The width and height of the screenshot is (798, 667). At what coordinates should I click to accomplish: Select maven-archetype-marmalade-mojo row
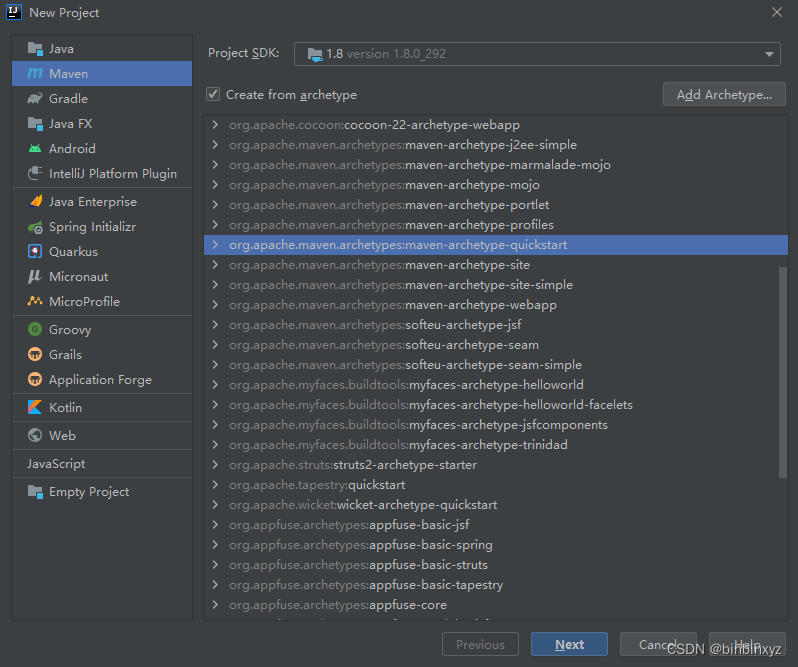[496, 165]
